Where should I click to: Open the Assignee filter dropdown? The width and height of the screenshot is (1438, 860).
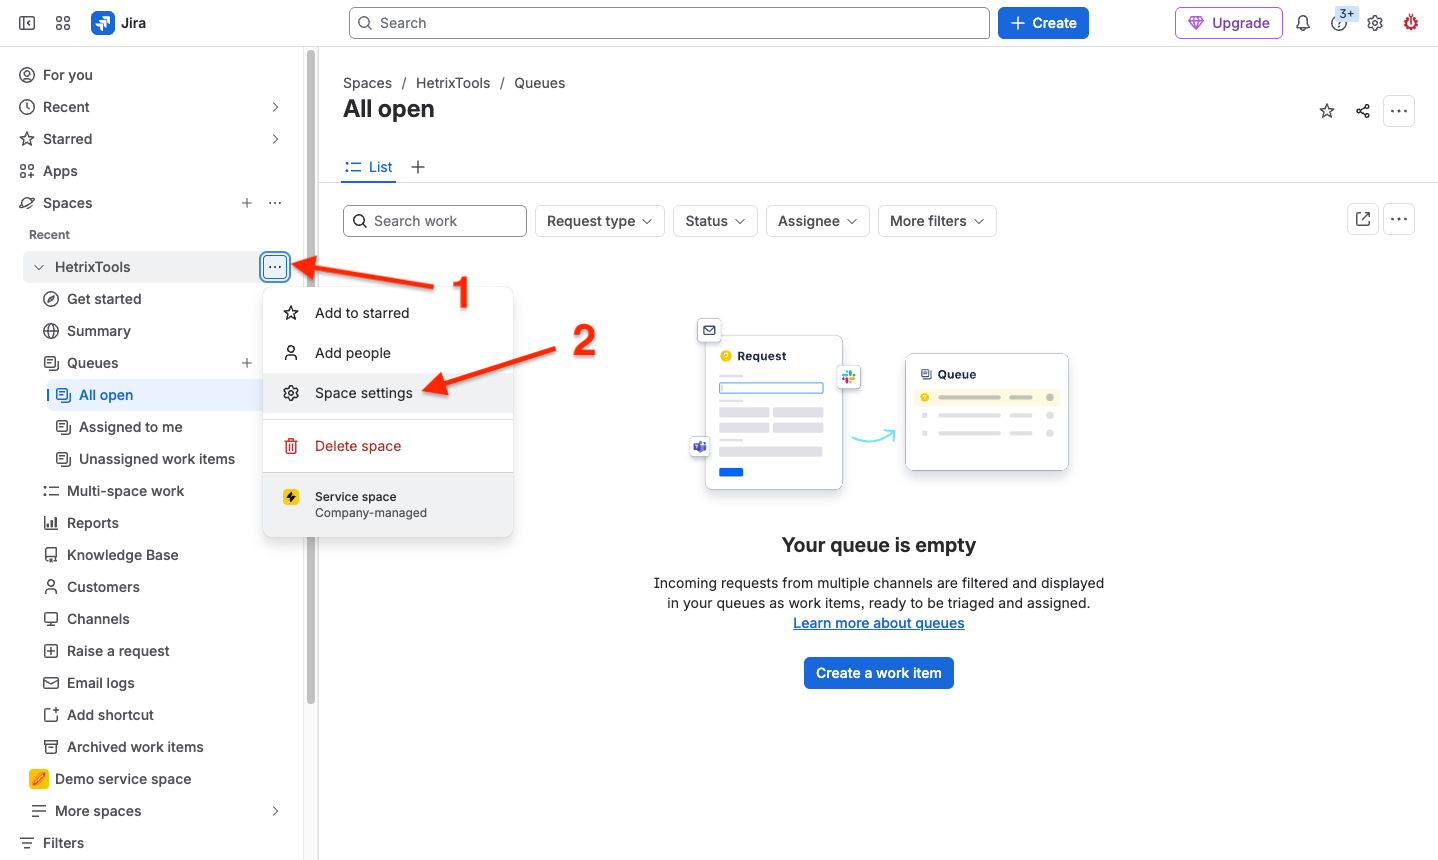818,221
